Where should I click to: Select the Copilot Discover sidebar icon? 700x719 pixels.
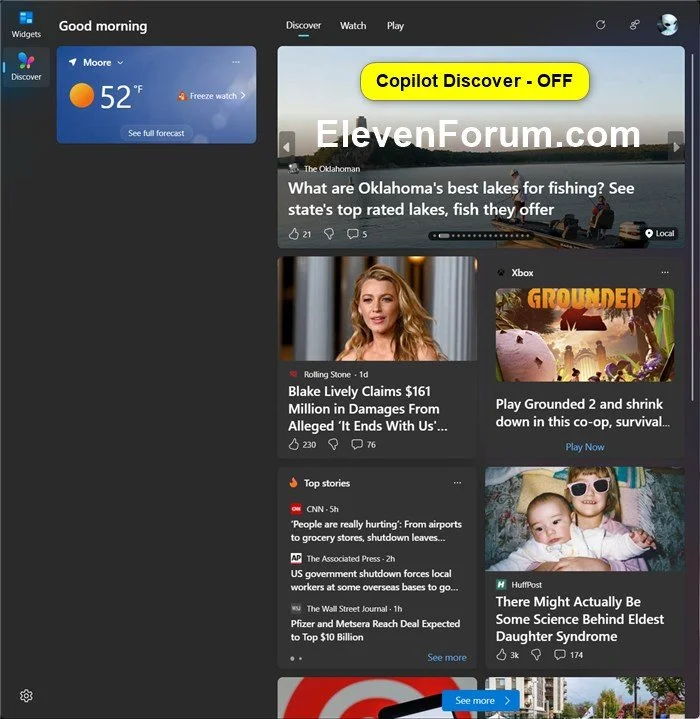pos(26,67)
